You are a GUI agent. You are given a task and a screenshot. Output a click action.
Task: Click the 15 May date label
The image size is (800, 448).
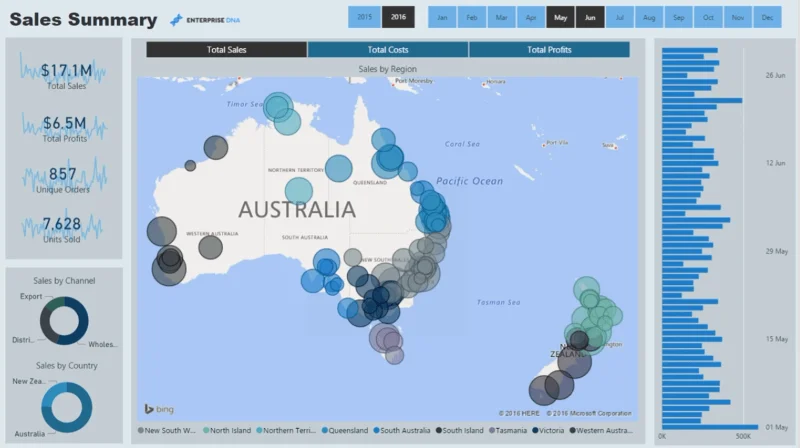click(x=777, y=339)
